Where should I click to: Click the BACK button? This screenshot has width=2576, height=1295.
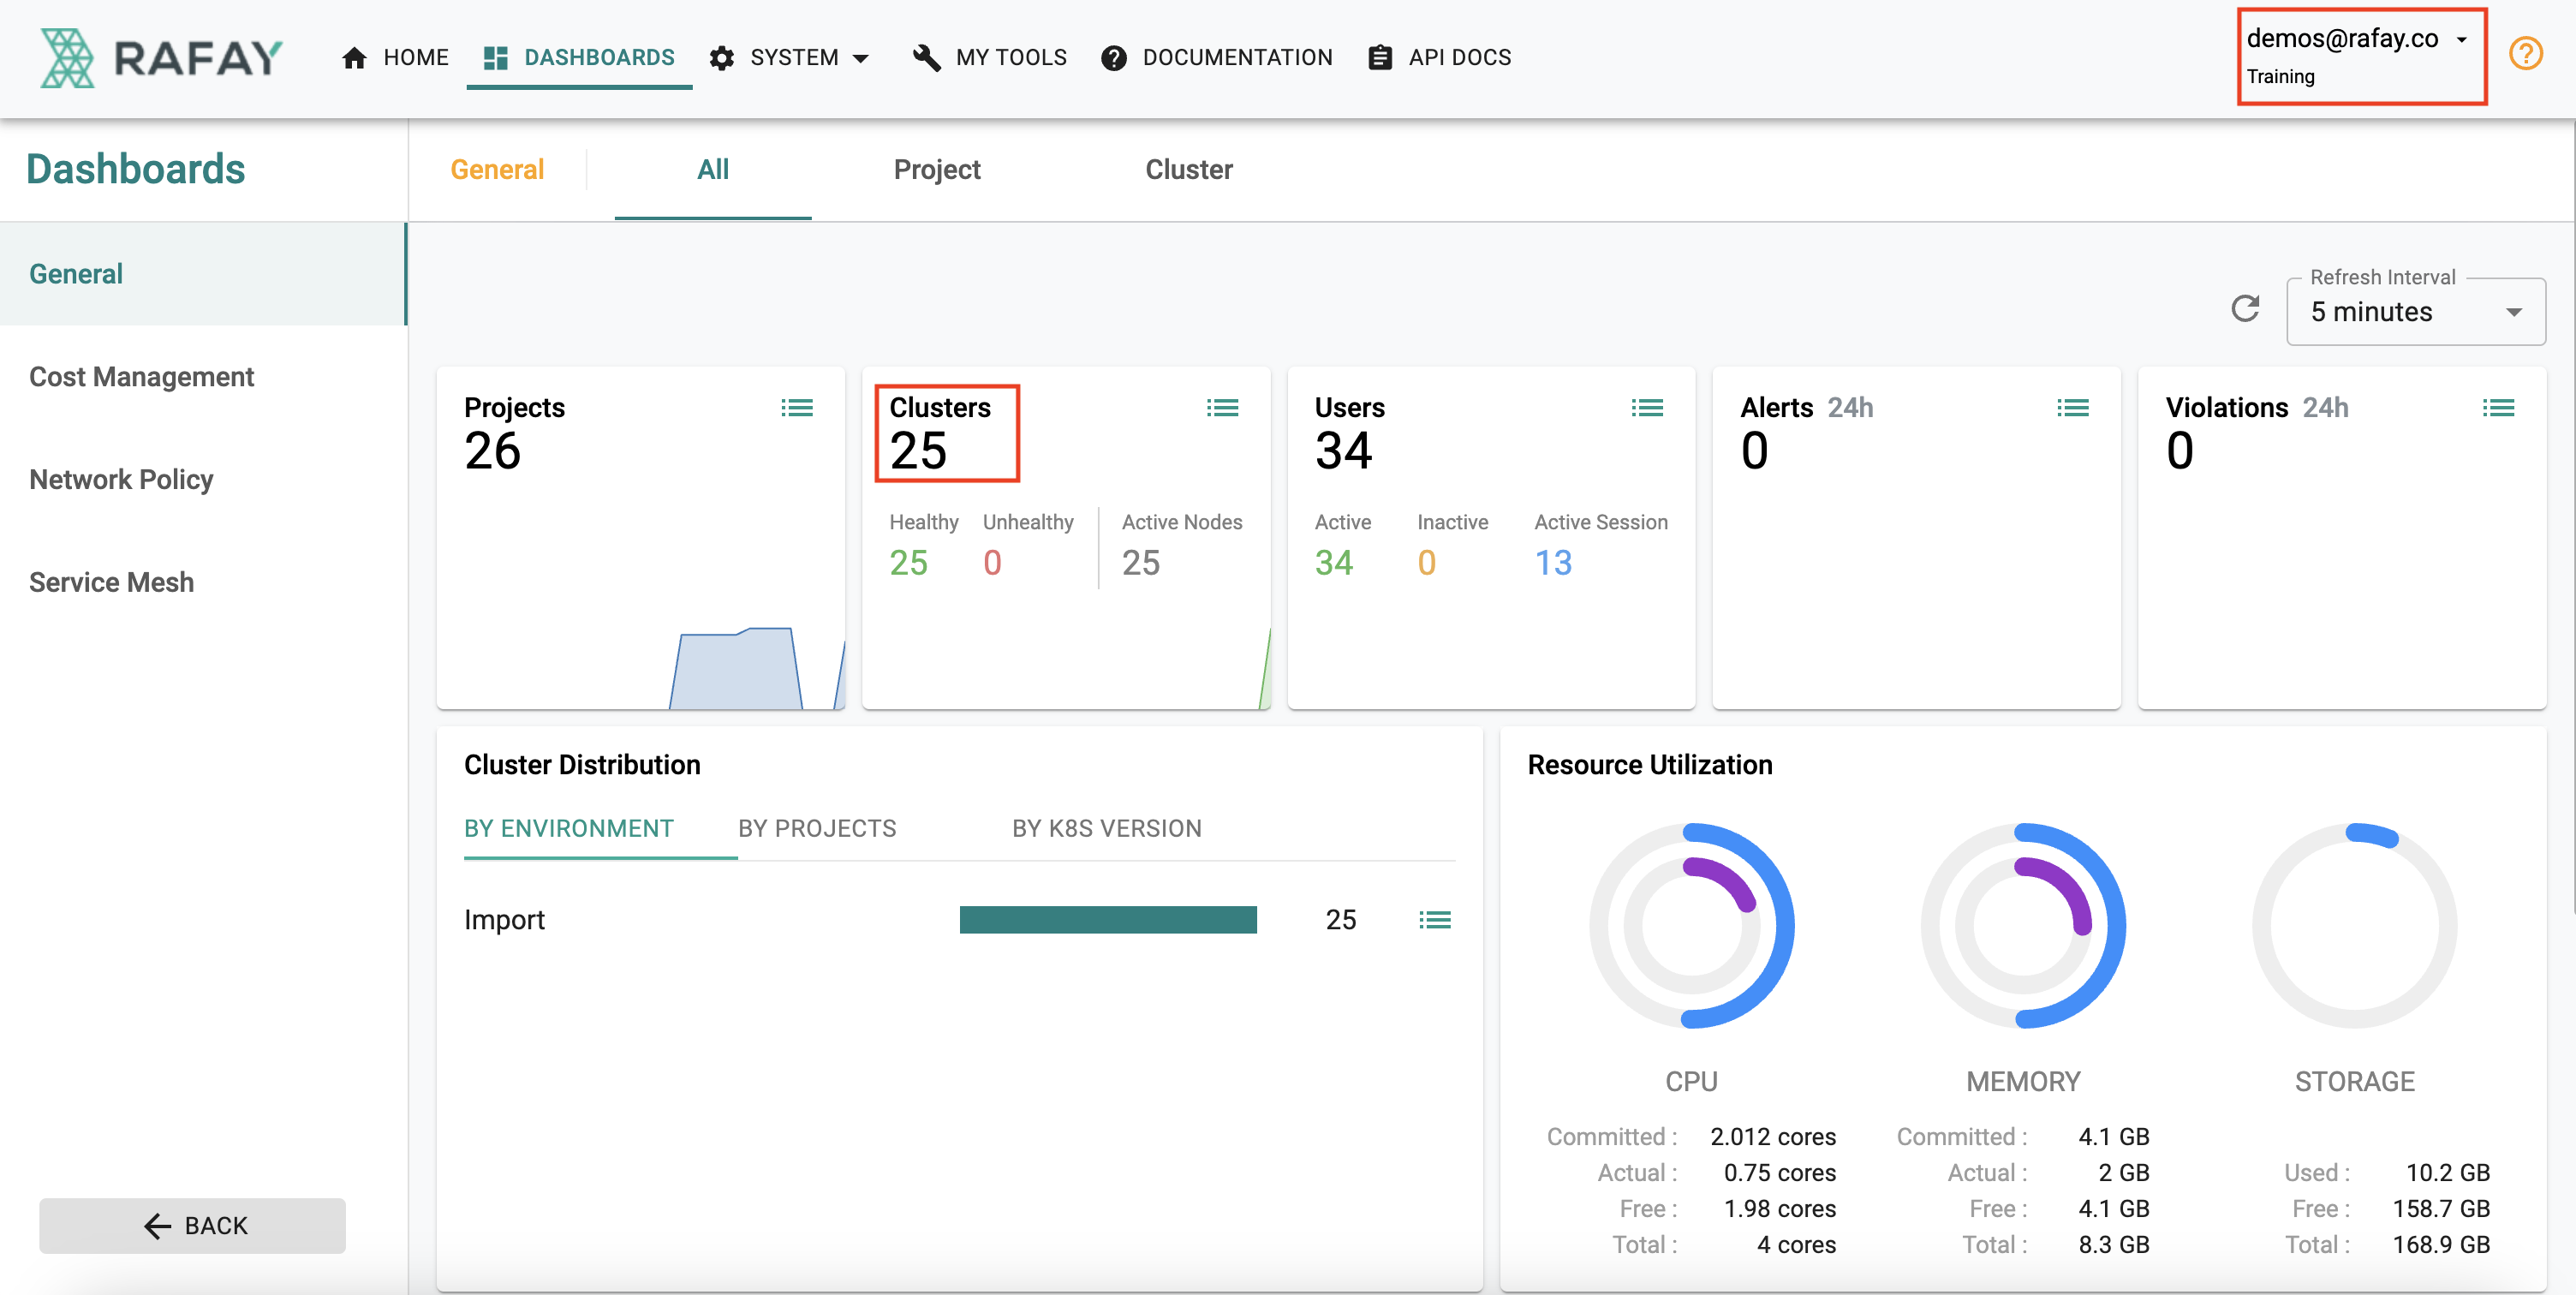click(x=192, y=1226)
